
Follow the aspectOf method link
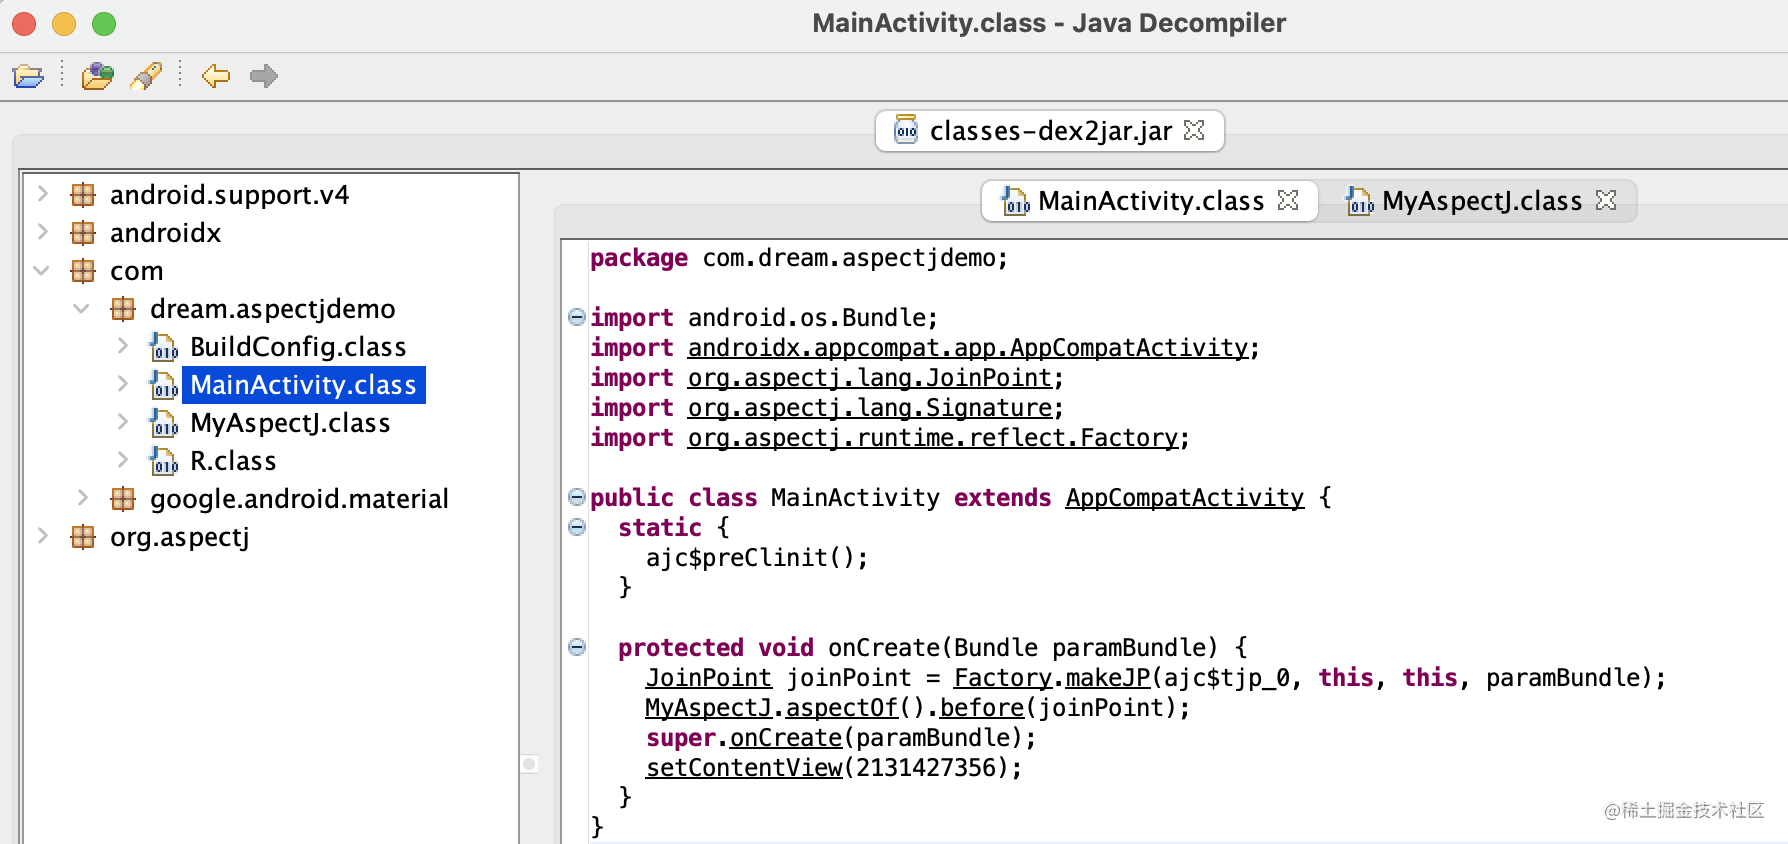click(x=841, y=708)
